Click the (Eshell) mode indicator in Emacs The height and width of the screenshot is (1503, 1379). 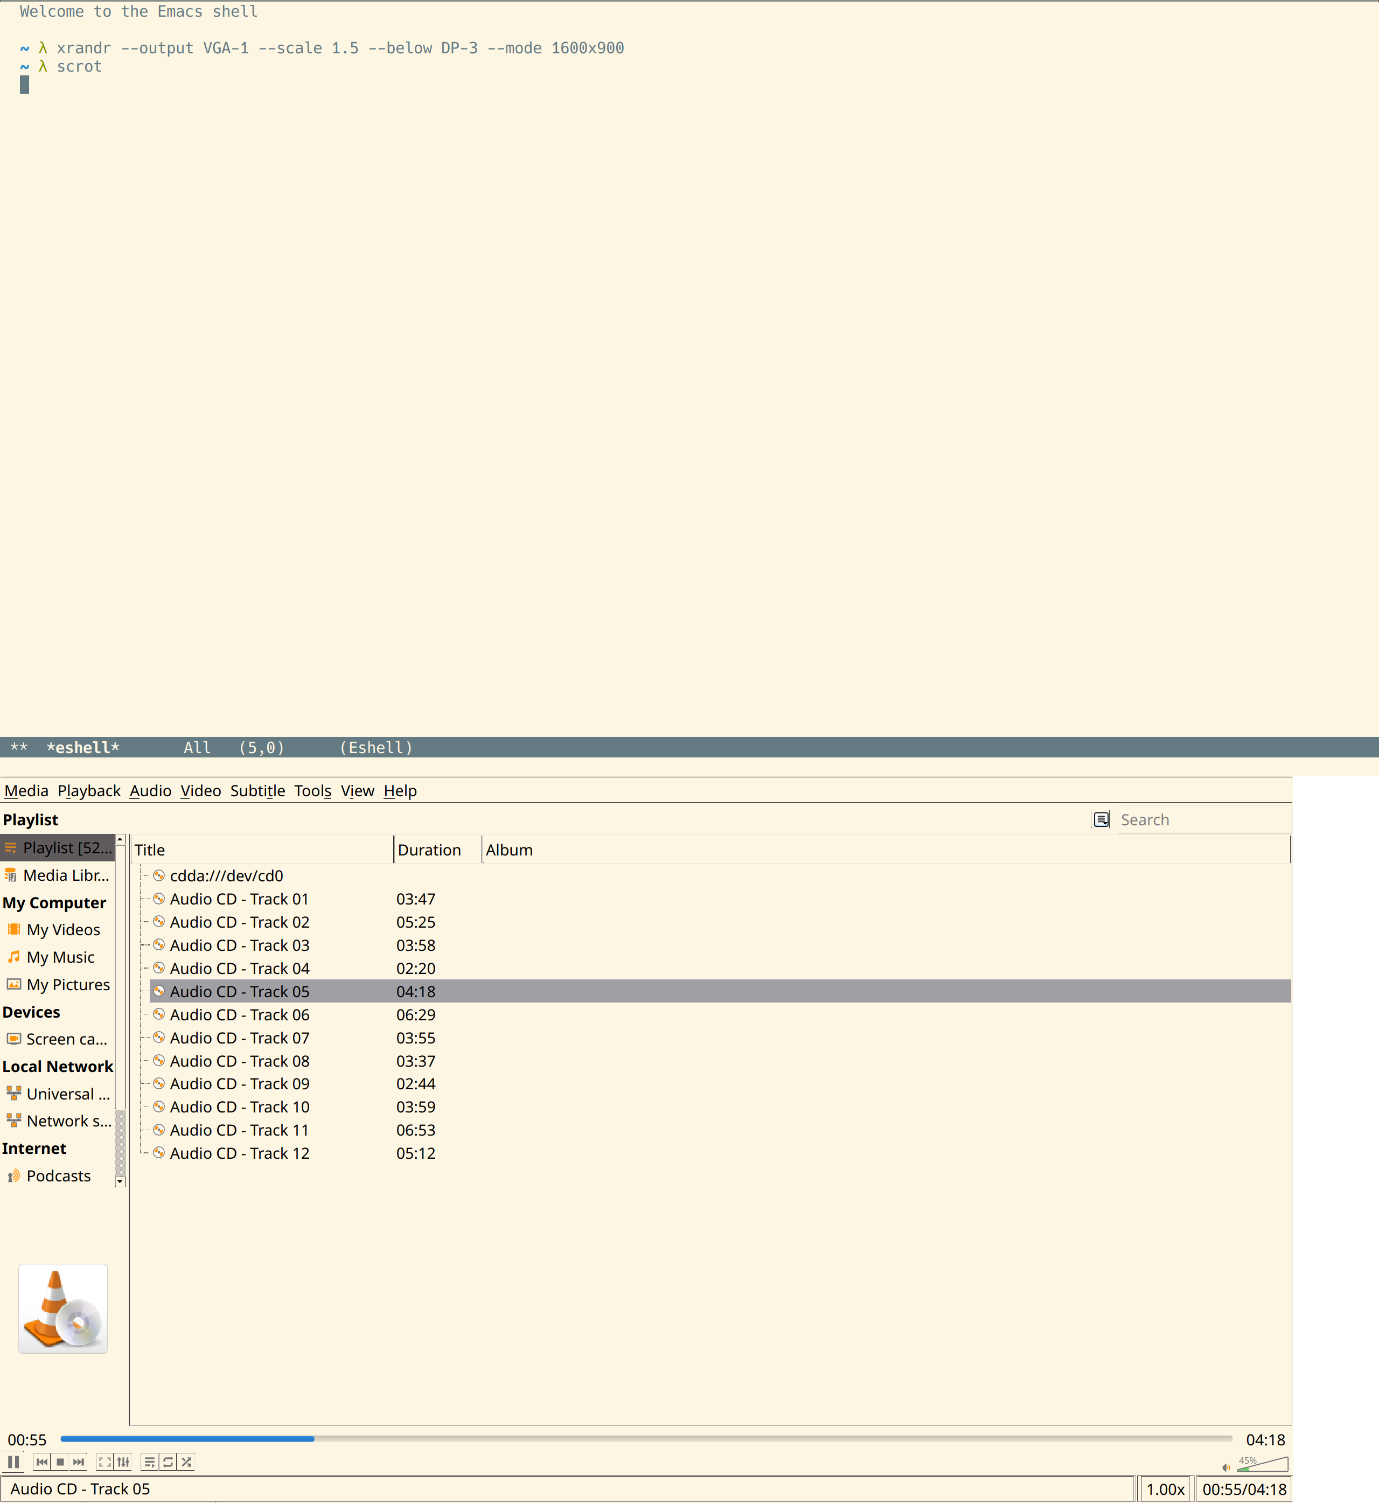pos(376,748)
